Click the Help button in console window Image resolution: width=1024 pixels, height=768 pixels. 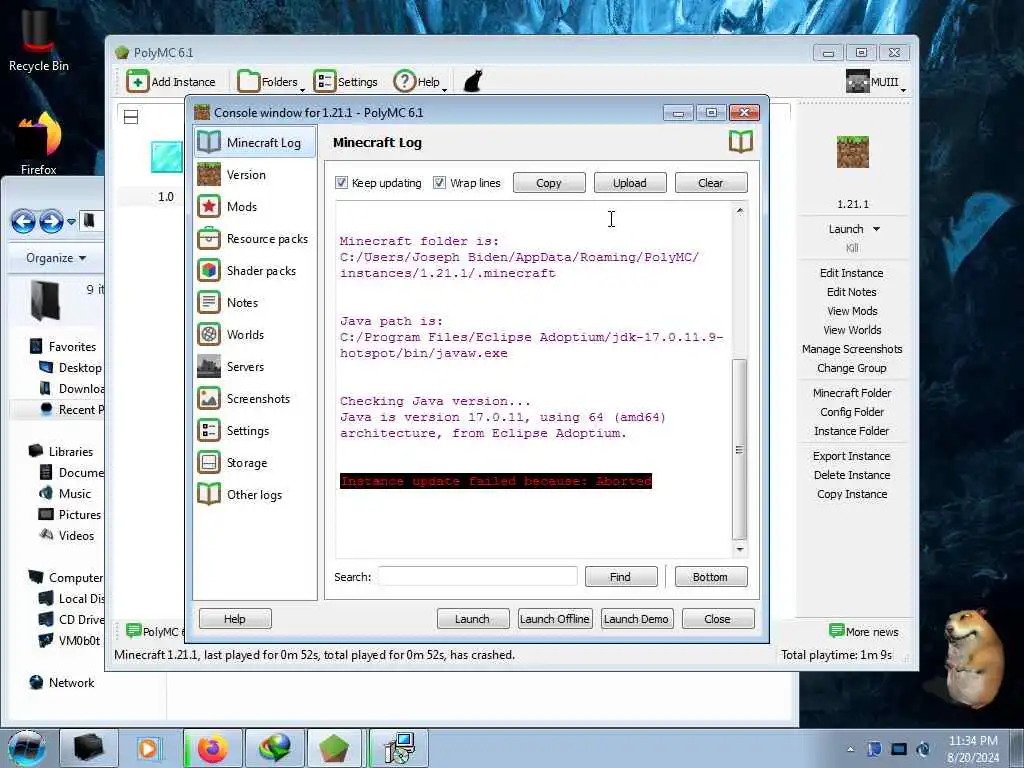[x=235, y=618]
